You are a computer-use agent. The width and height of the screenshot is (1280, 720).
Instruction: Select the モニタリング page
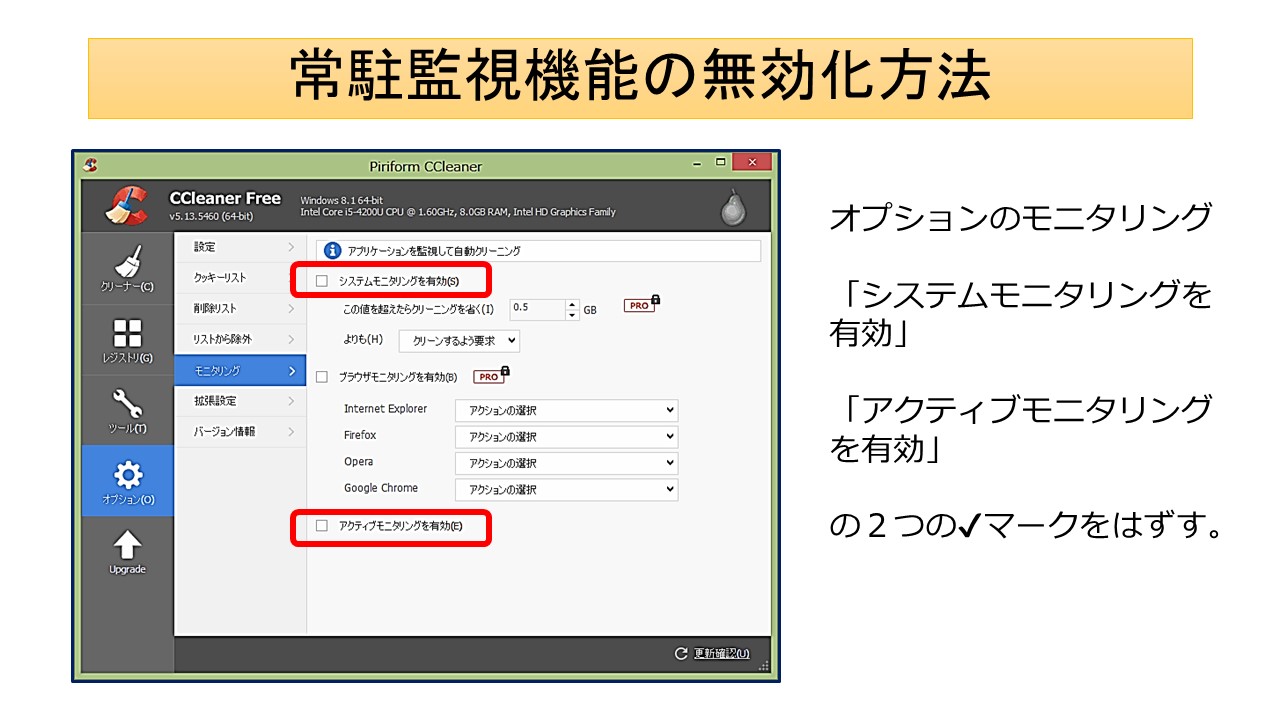coord(240,370)
